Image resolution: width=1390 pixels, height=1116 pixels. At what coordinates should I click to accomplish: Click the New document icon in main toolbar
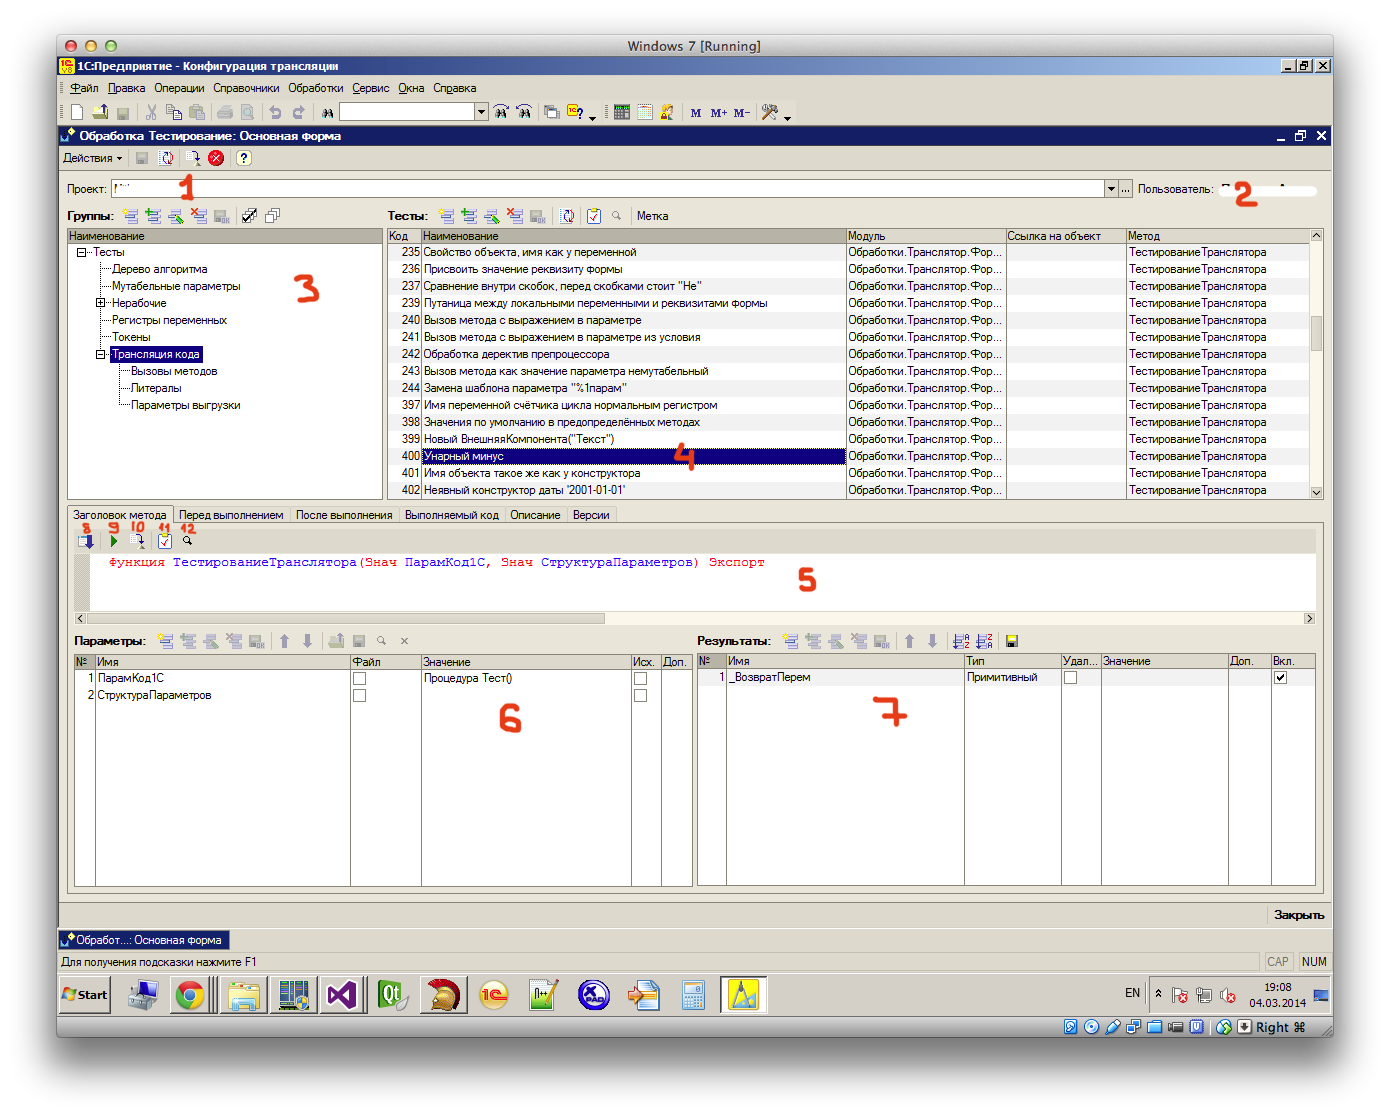[77, 112]
